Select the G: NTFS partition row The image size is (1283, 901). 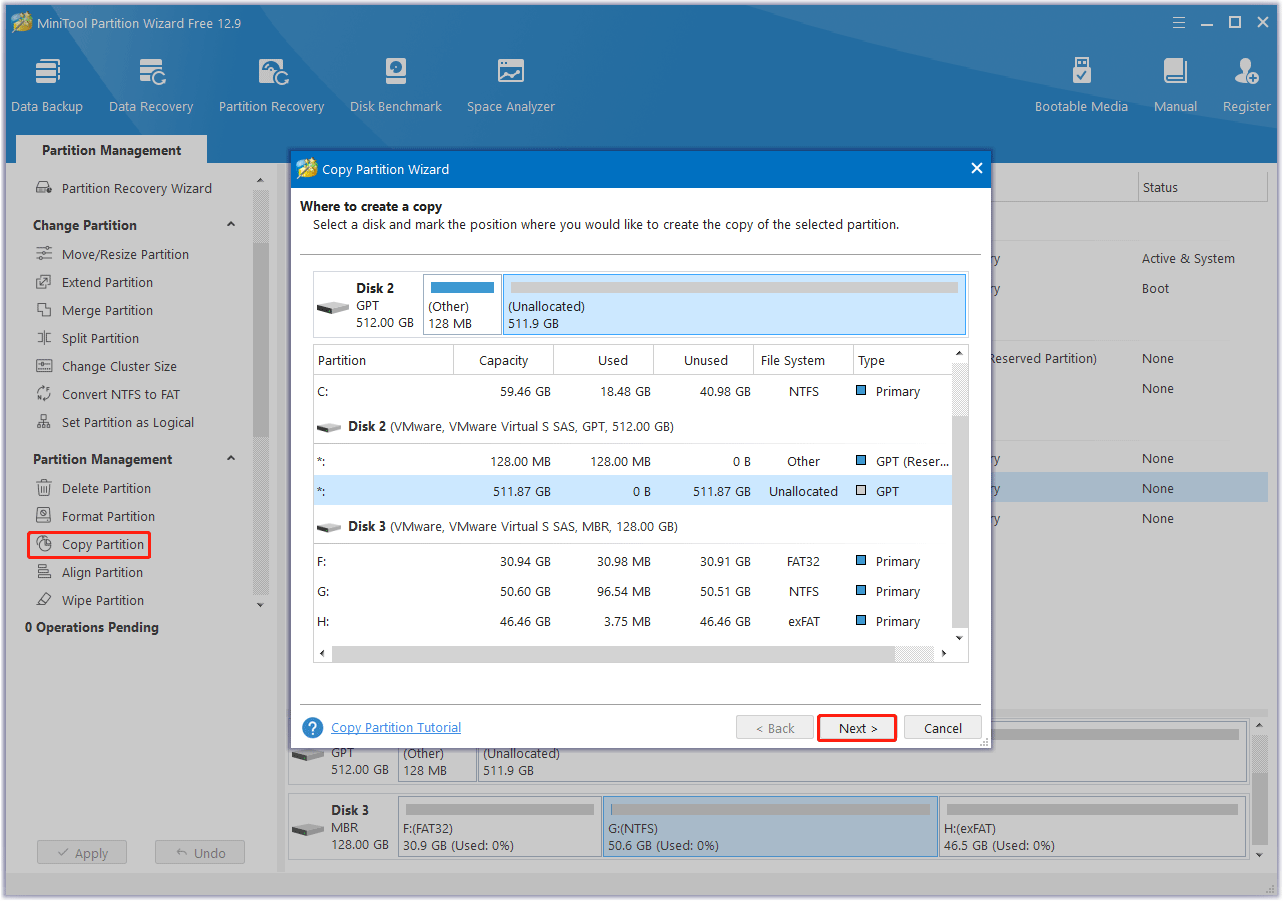(633, 591)
